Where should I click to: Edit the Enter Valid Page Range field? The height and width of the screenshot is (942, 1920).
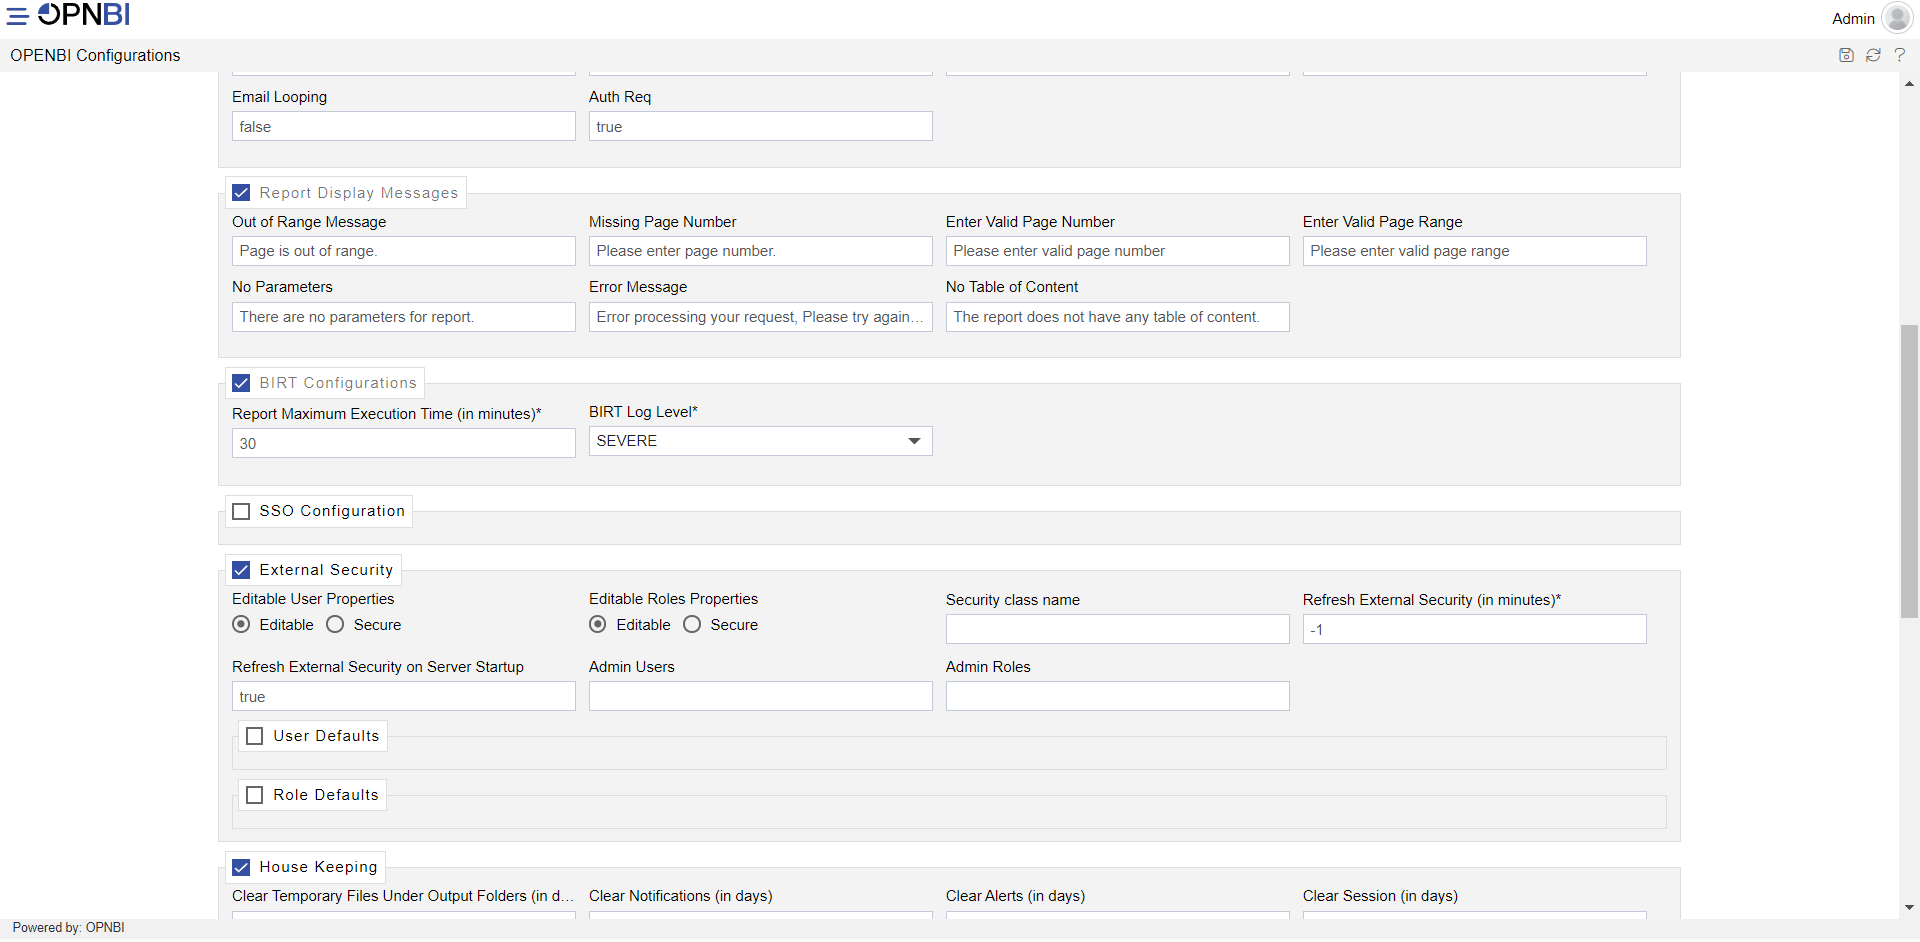(x=1474, y=251)
